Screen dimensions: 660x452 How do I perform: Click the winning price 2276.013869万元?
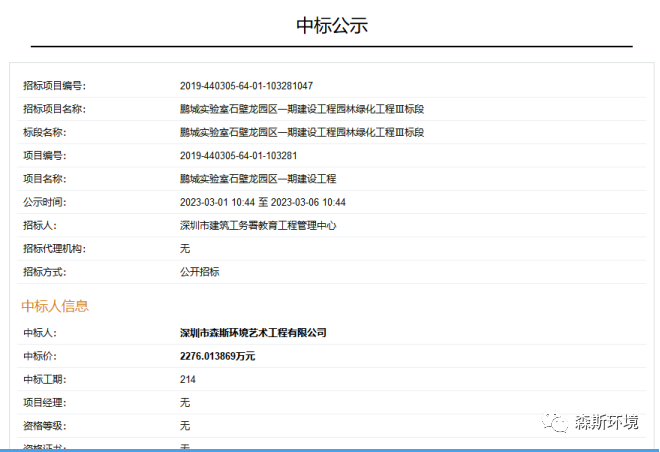[x=217, y=356]
